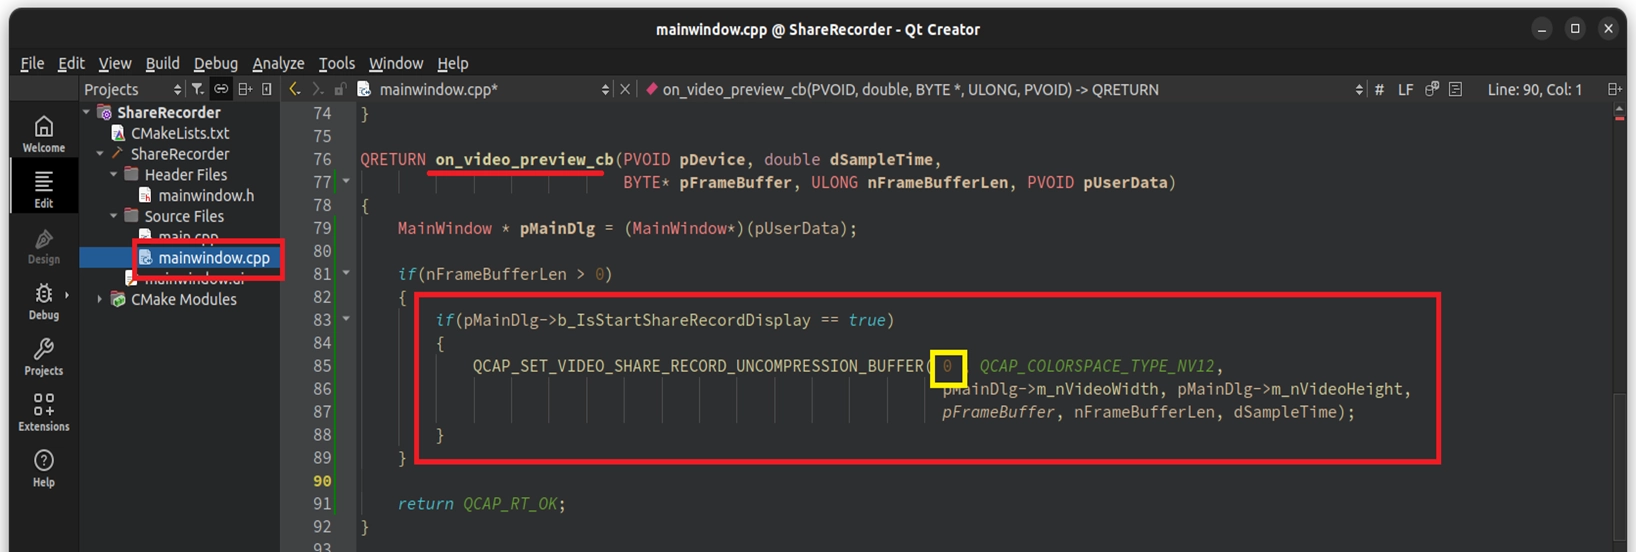The width and height of the screenshot is (1636, 552).
Task: Open the Help menu
Action: 452,63
